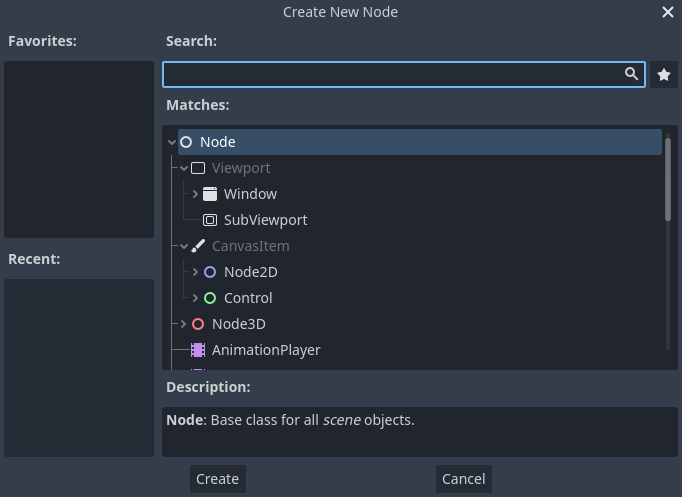Expand the Window node children
Viewport: 682px width, 497px height.
pyautogui.click(x=196, y=194)
